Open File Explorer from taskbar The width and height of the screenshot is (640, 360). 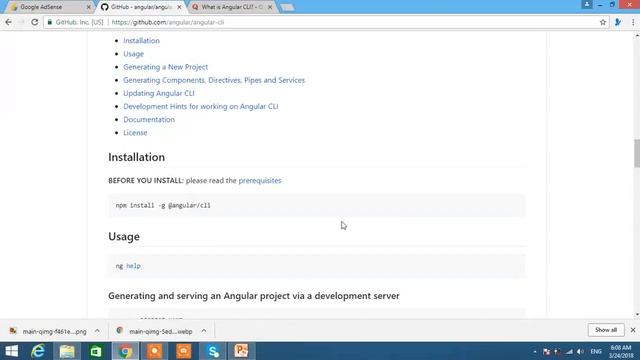click(x=67, y=351)
